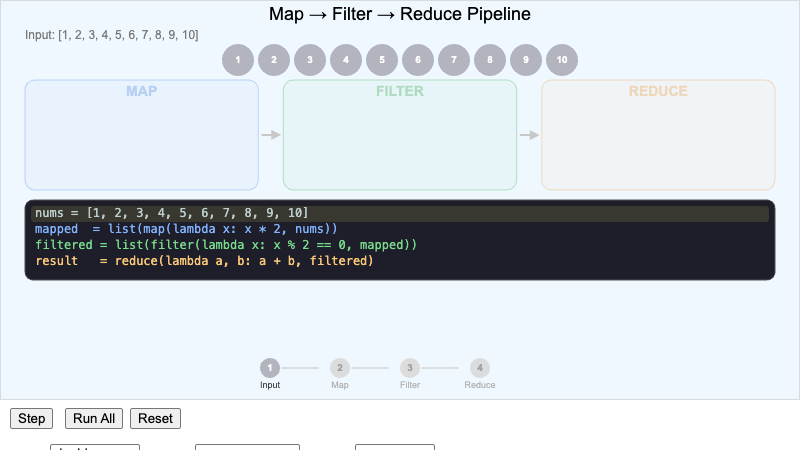Viewport: 800px width, 450px height.
Task: Pick input token circle 7
Action: click(454, 60)
